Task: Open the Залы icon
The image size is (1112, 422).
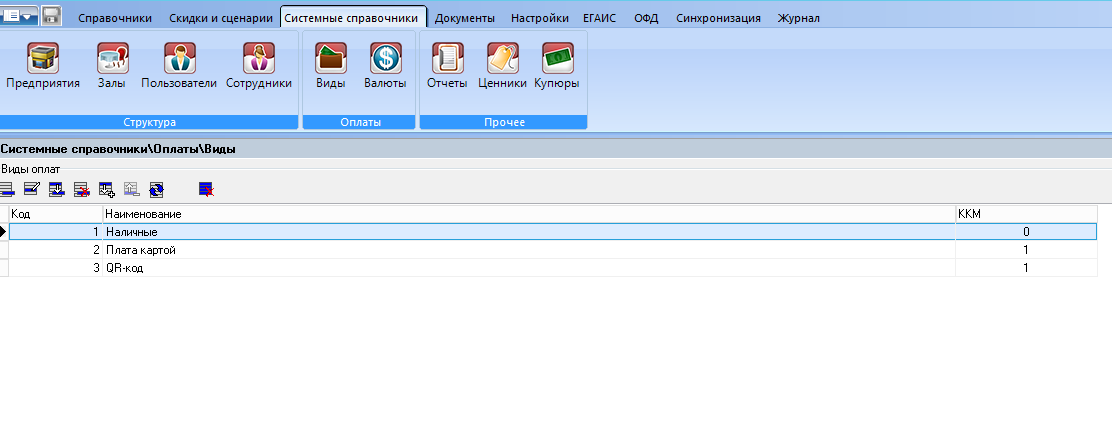Action: click(112, 57)
